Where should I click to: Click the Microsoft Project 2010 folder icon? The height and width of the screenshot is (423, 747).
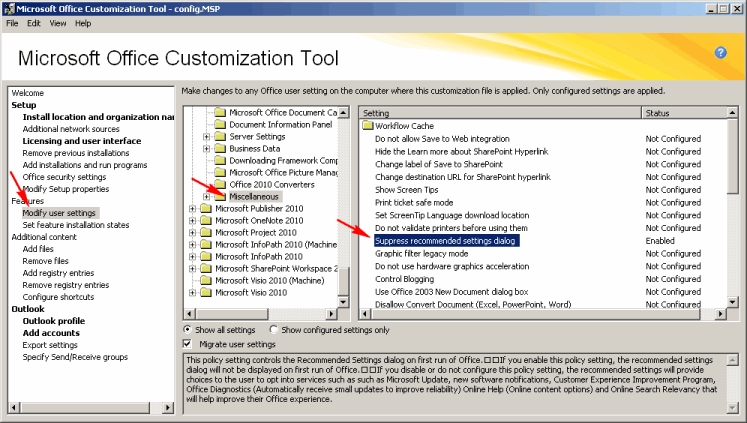click(x=206, y=232)
